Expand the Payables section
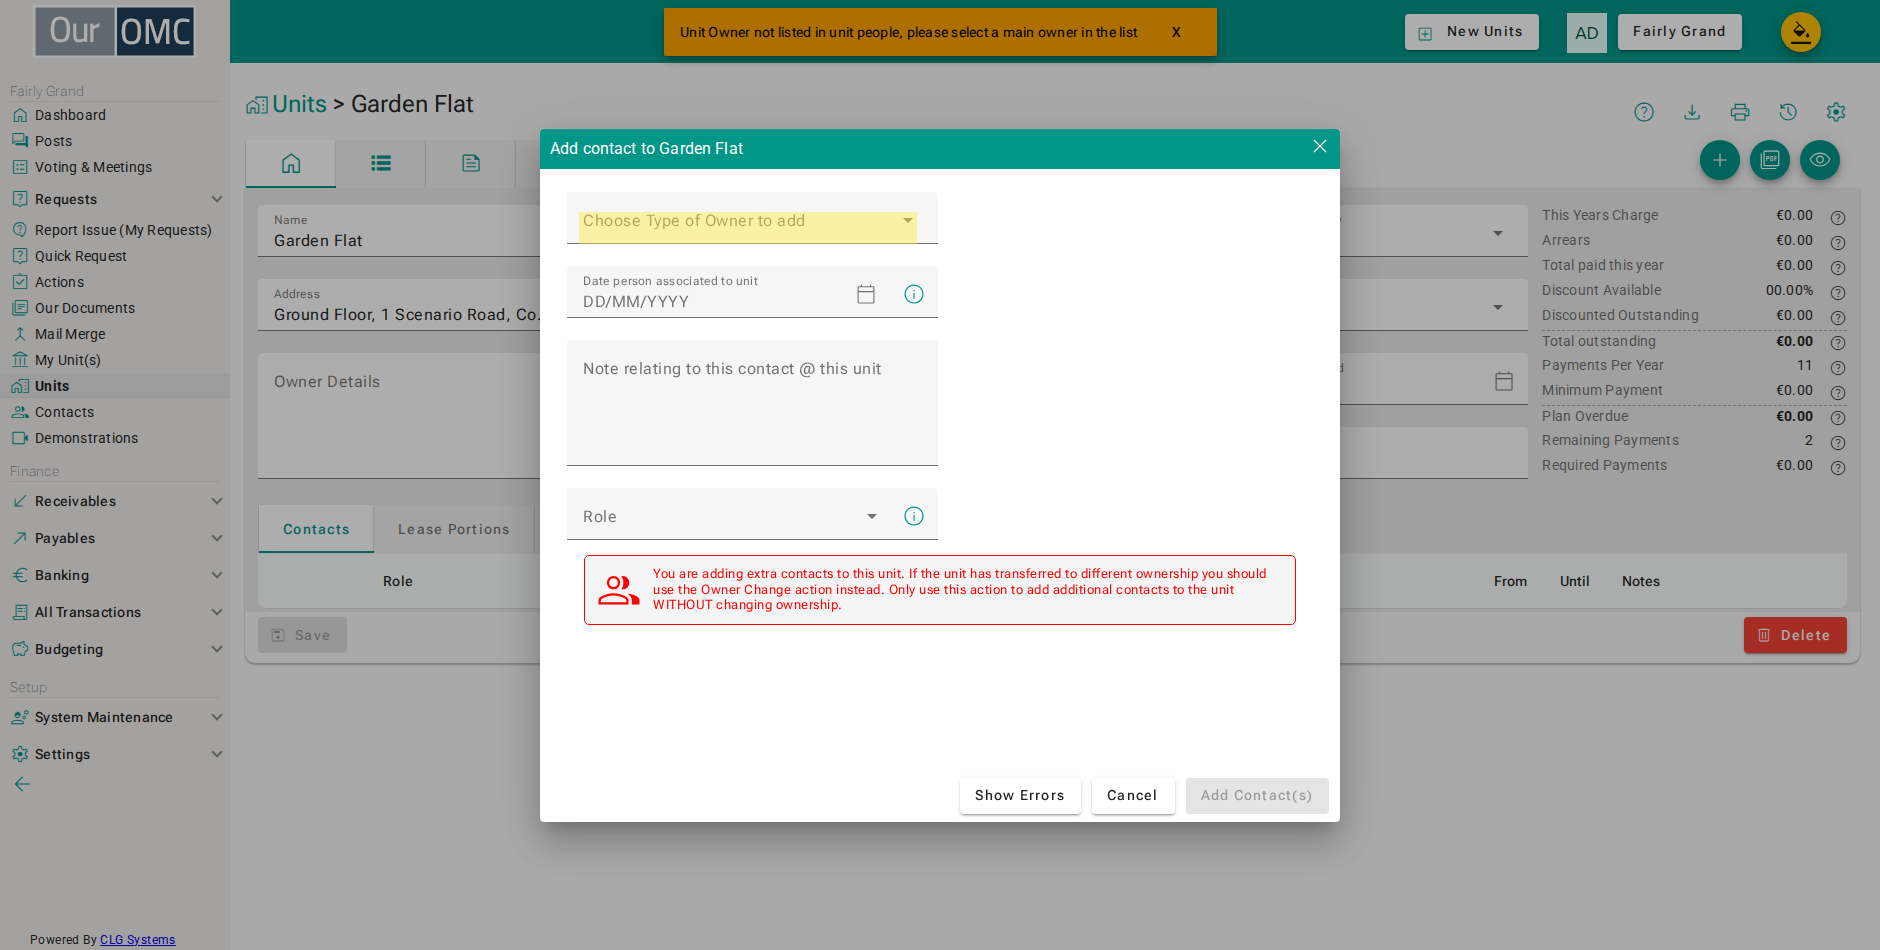Image resolution: width=1880 pixels, height=950 pixels. coord(115,538)
